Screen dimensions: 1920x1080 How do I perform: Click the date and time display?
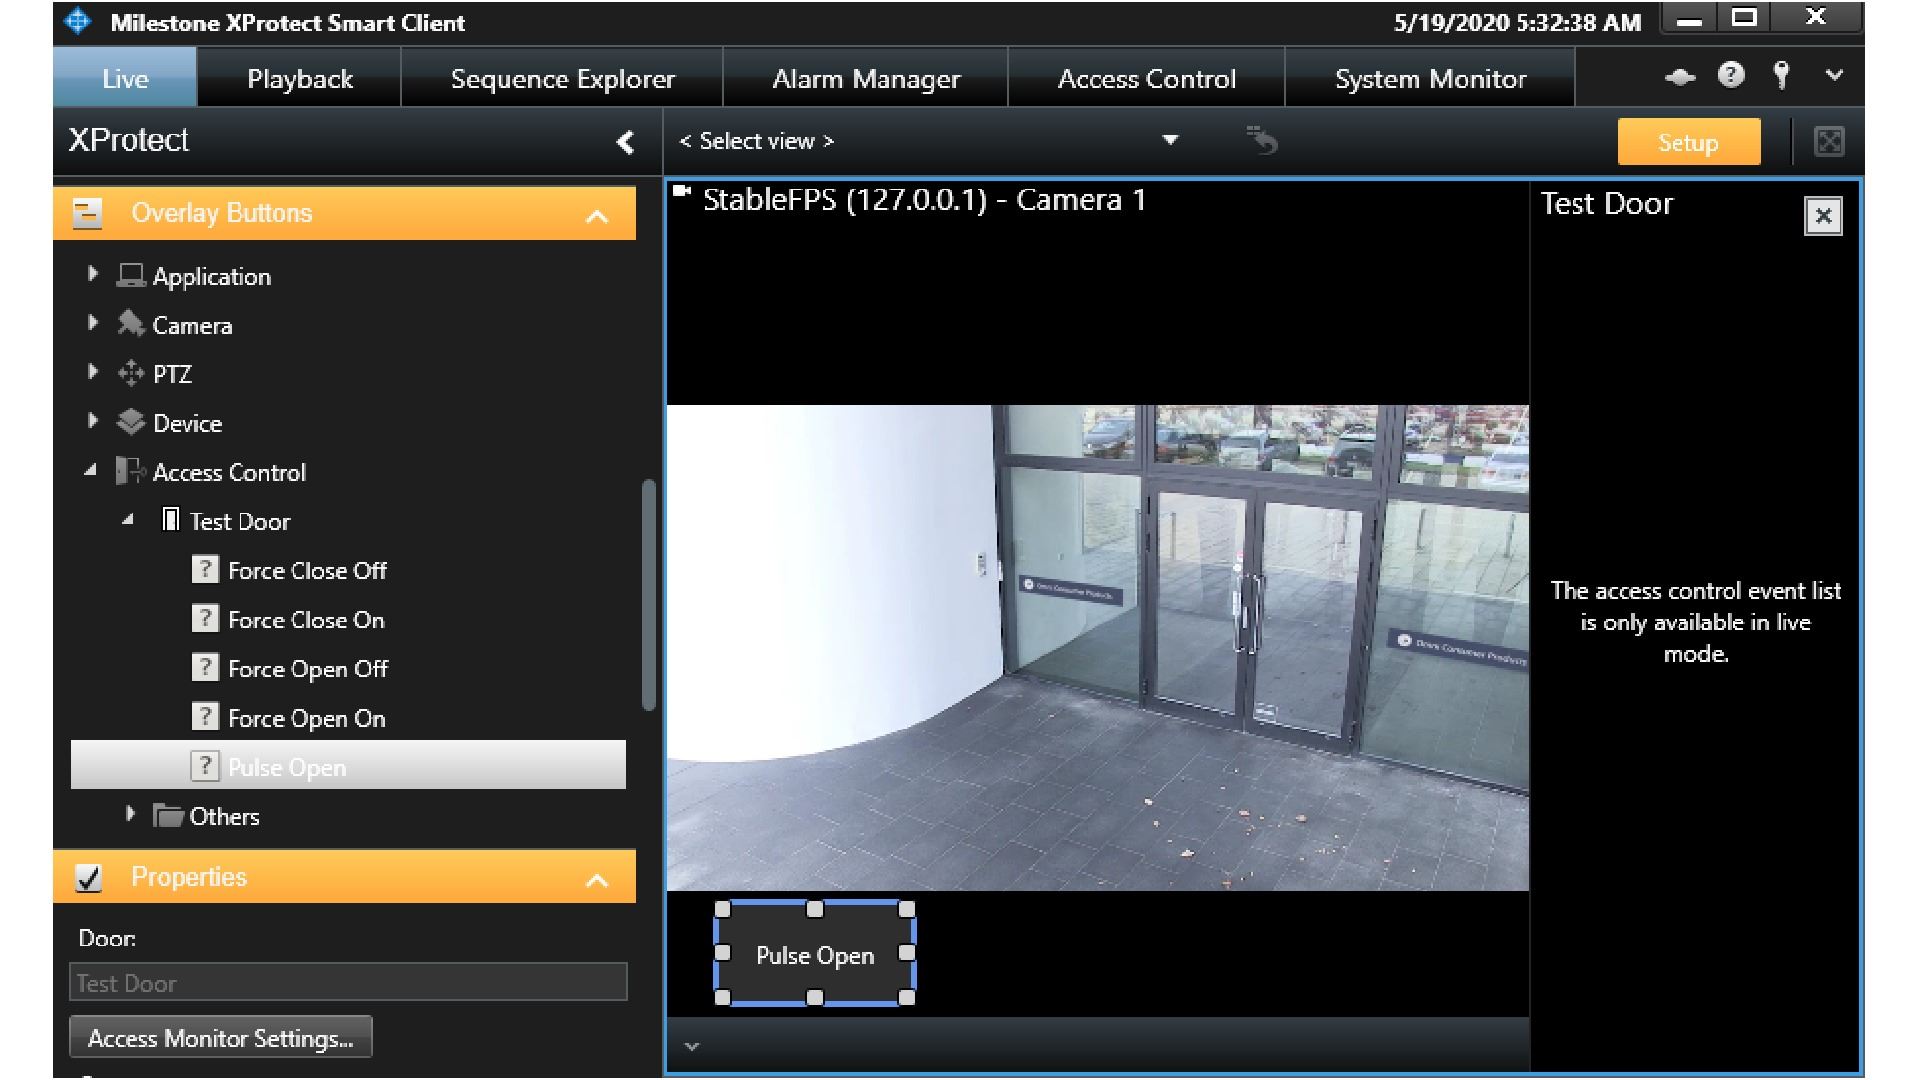tap(1517, 22)
